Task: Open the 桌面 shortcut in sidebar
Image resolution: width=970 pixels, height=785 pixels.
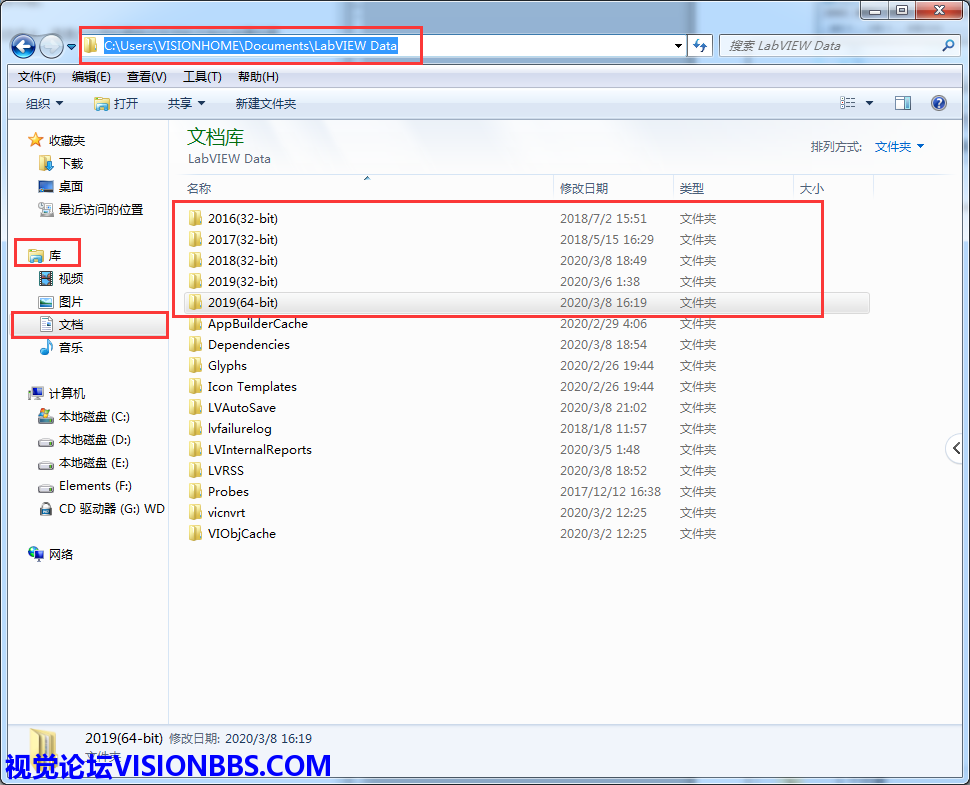Action: [x=70, y=186]
